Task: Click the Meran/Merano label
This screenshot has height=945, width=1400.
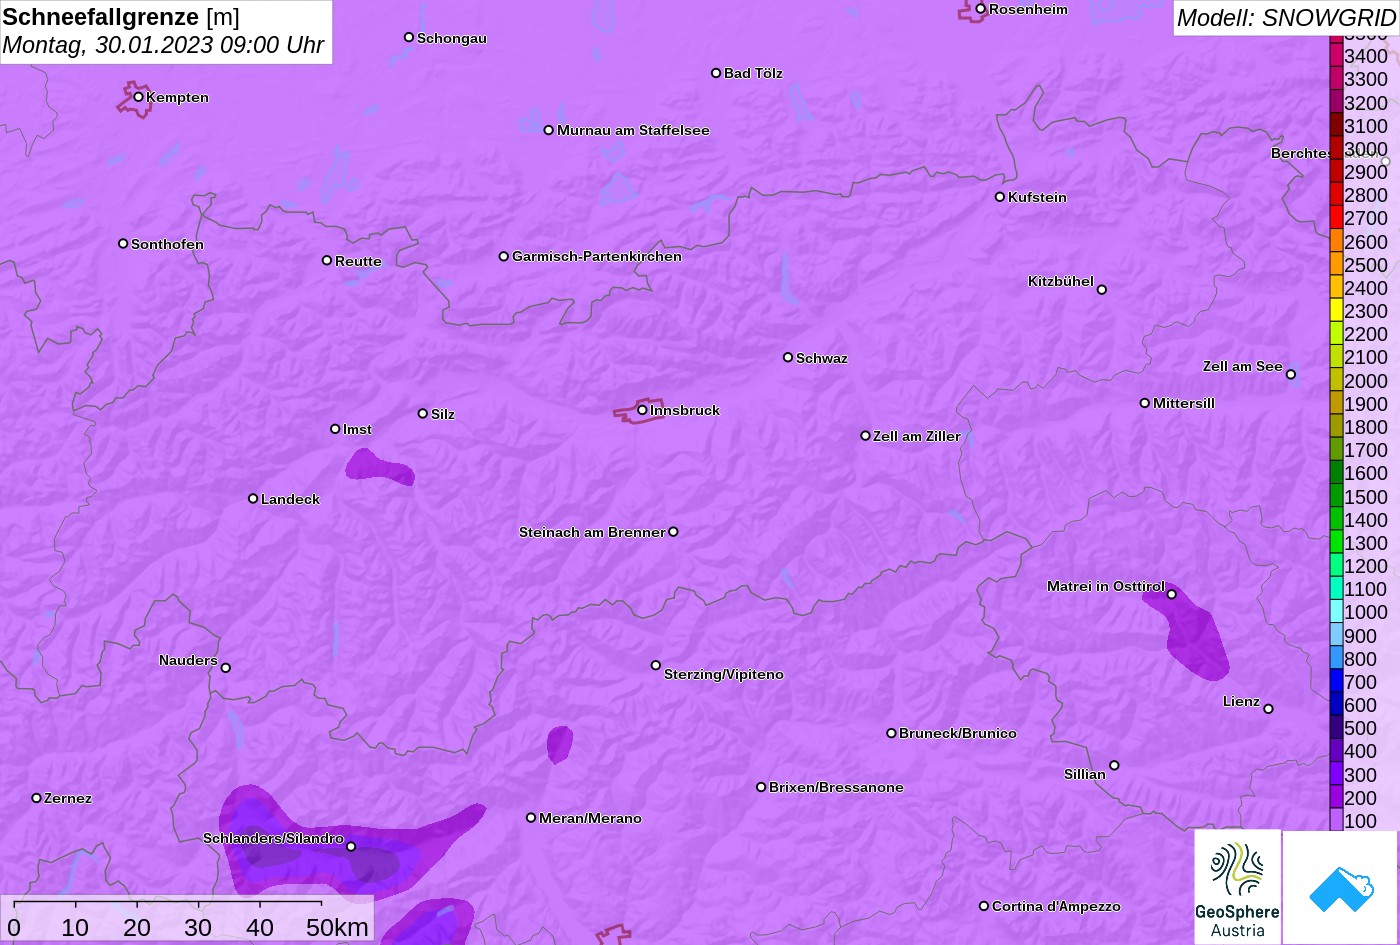Action: click(x=590, y=818)
